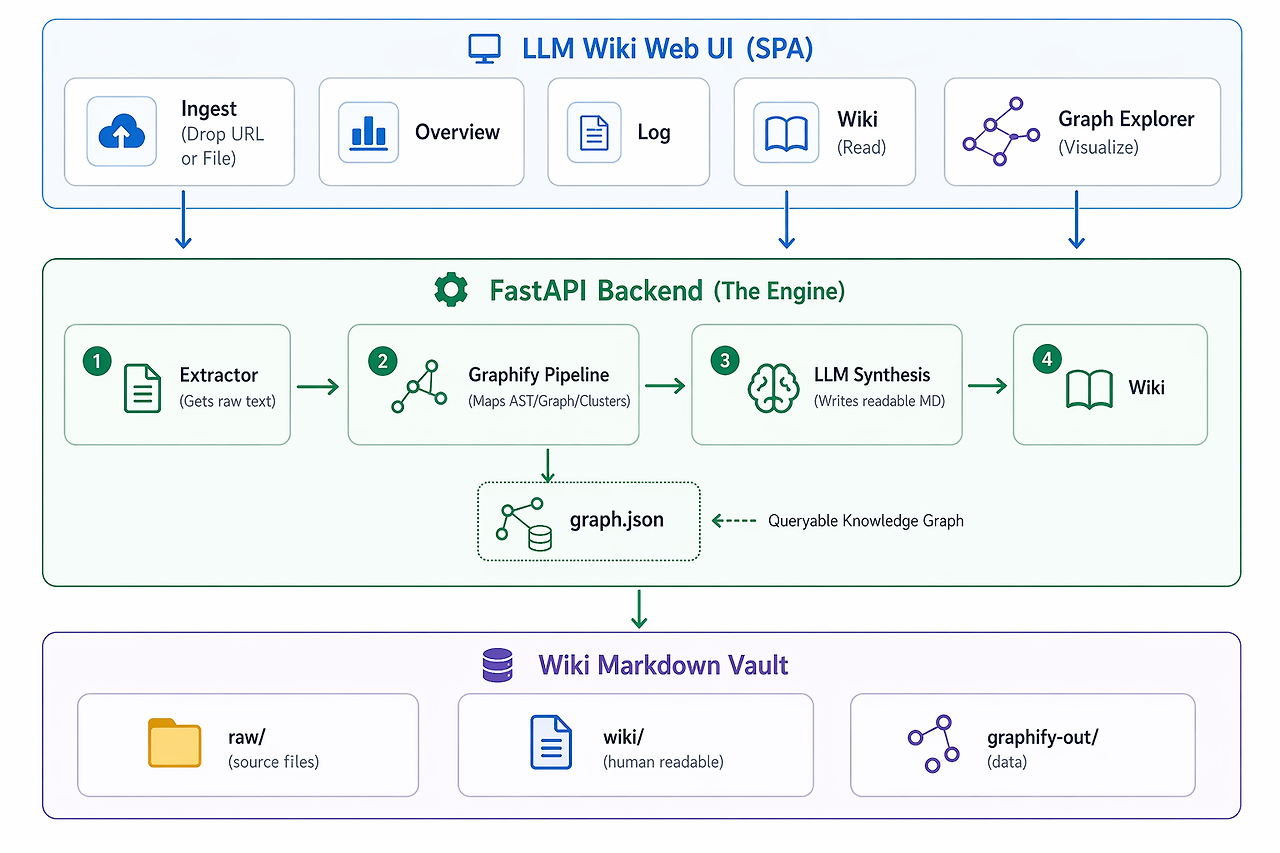Select the "Ingest" label
The width and height of the screenshot is (1280, 853).
(x=209, y=109)
